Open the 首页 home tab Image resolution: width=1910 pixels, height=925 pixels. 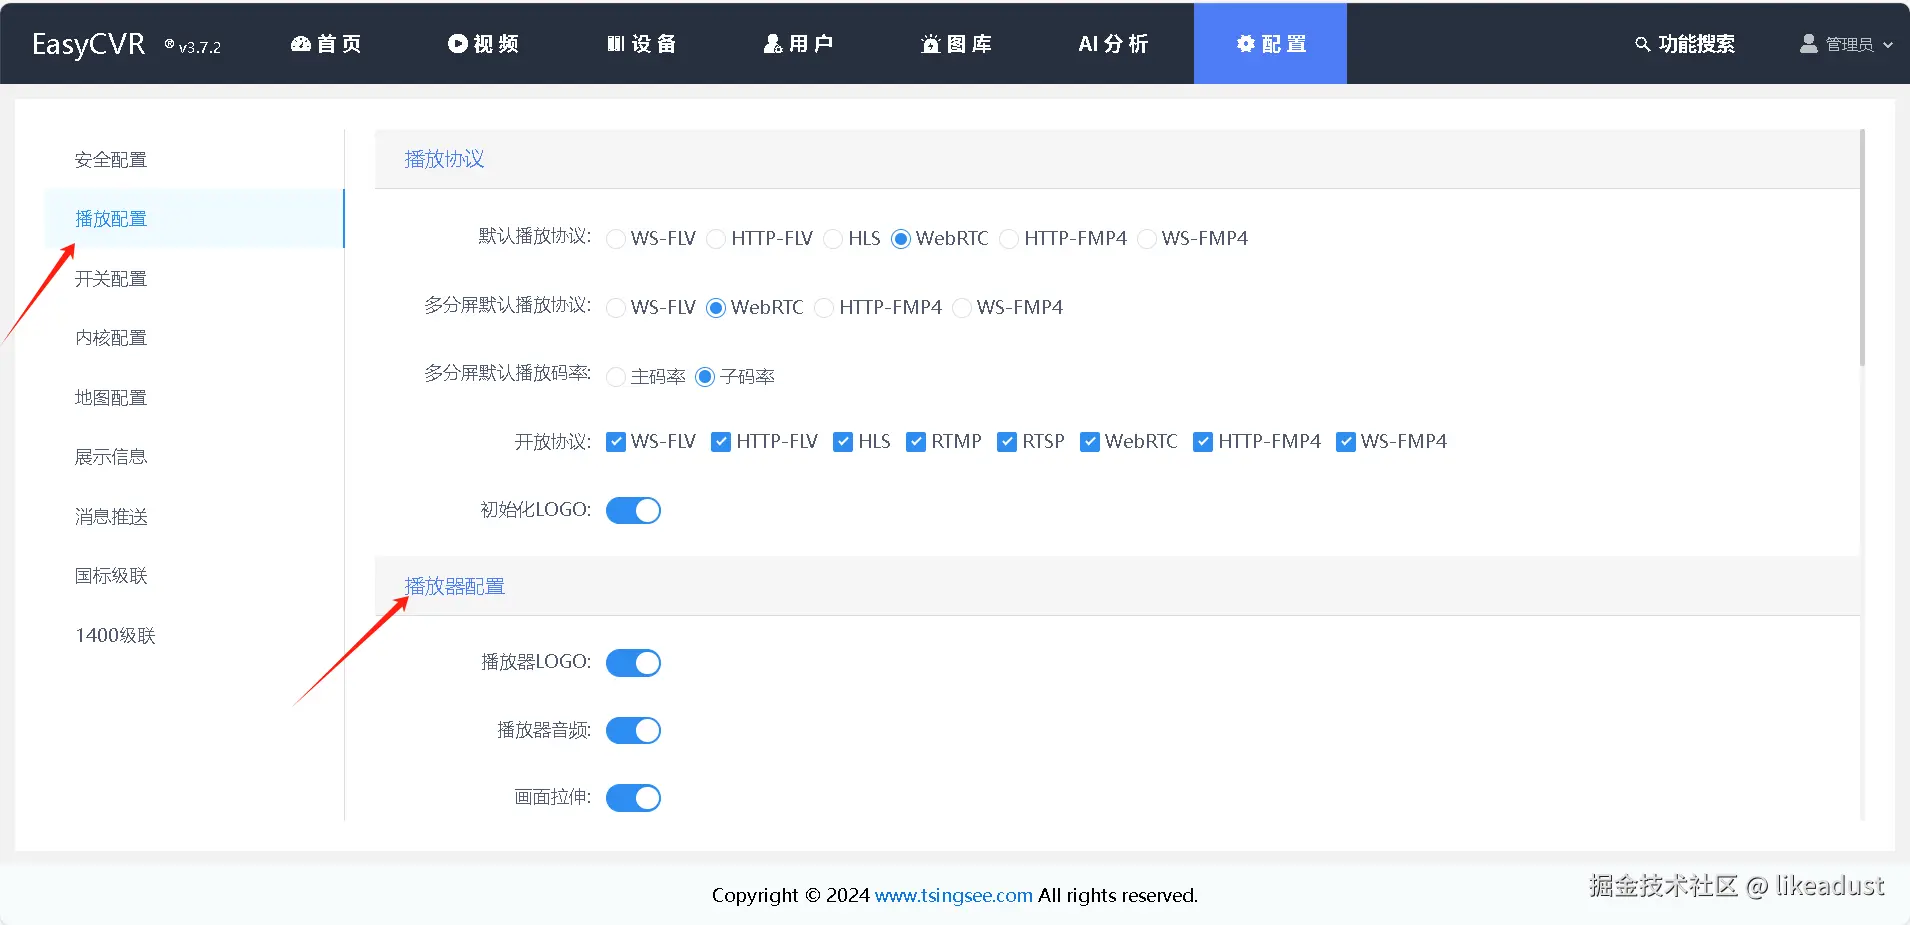326,44
